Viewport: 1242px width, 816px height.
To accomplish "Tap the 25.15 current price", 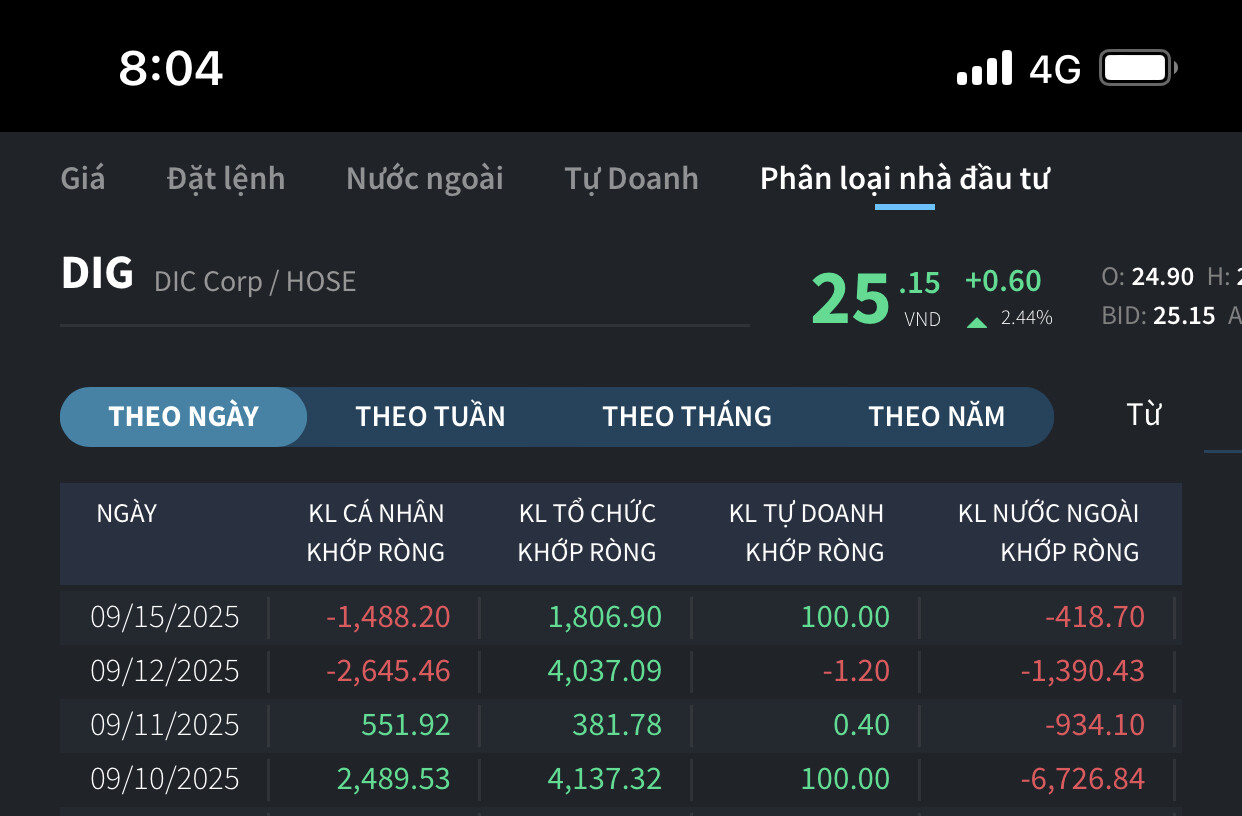I will click(875, 298).
